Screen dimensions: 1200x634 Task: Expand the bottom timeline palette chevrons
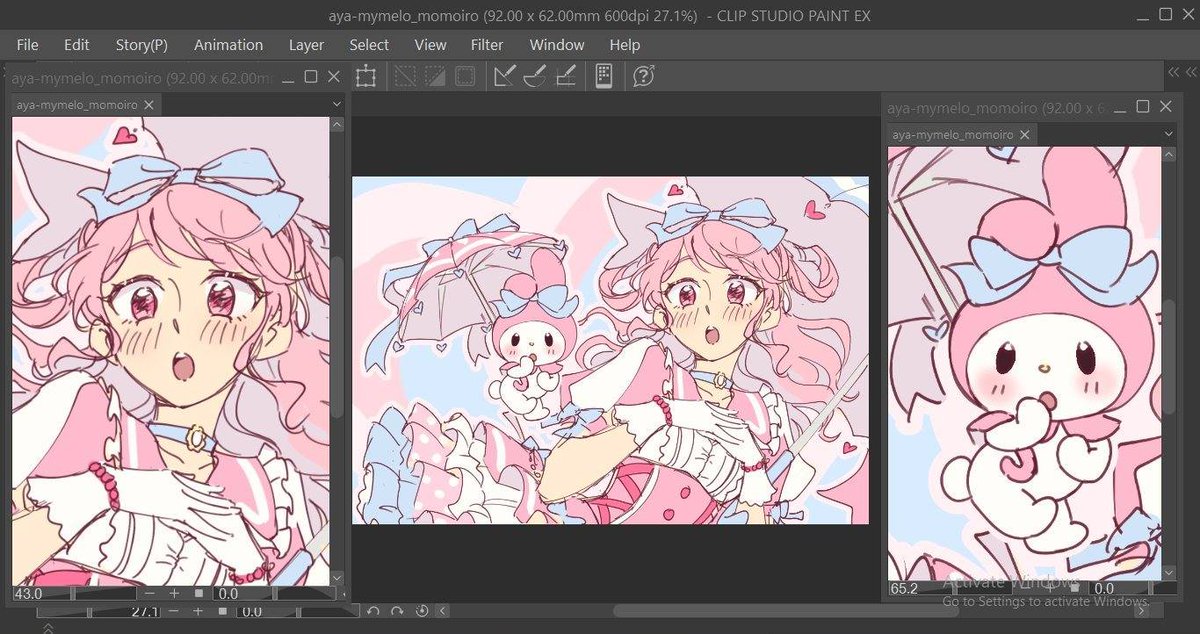tap(46, 627)
